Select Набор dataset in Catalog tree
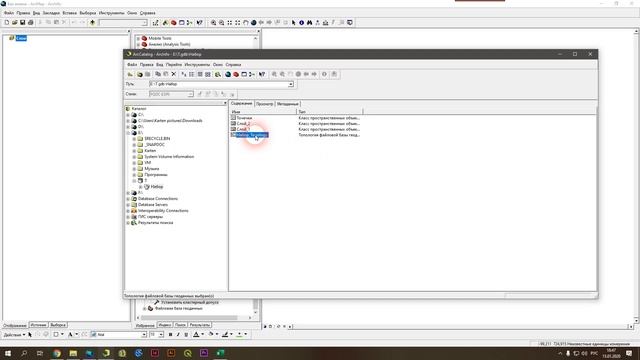Screen dimensions: 640x360 click(x=157, y=187)
